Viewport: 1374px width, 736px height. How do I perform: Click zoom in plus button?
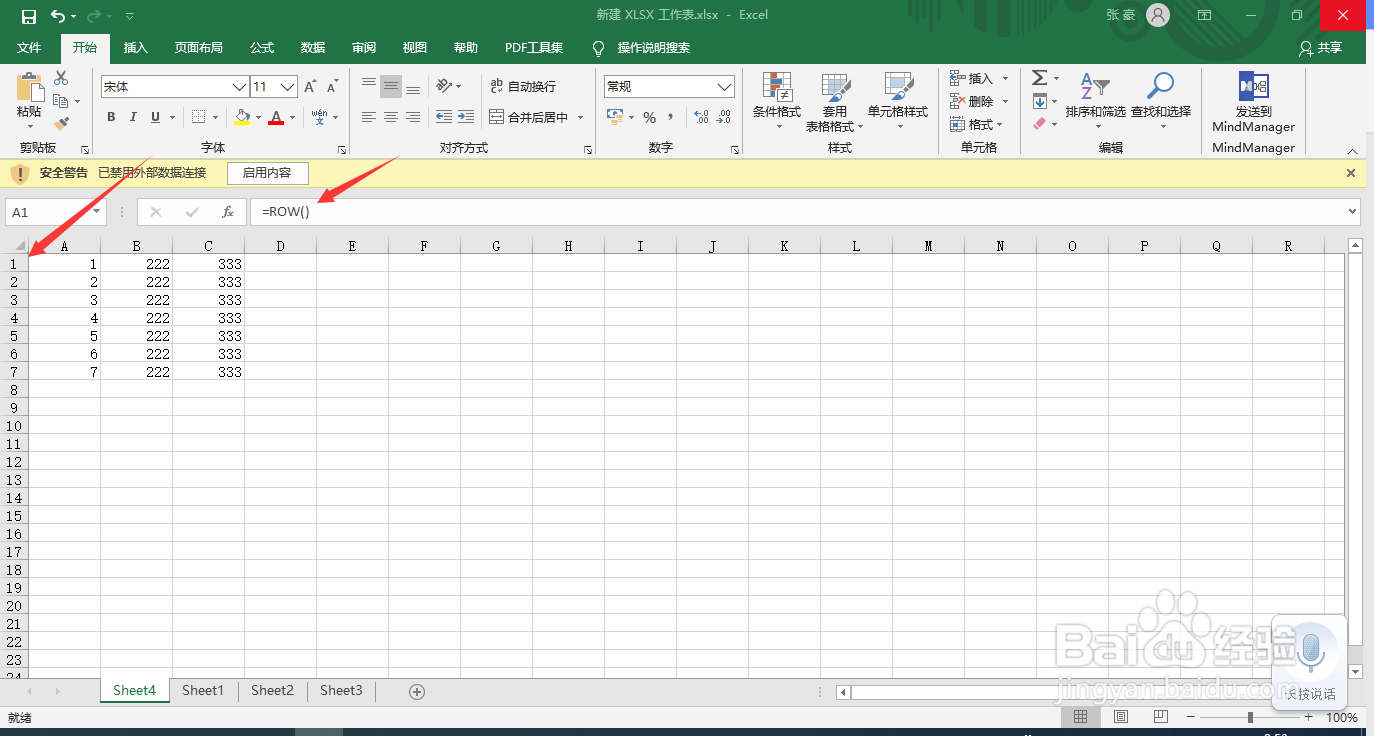(1309, 717)
